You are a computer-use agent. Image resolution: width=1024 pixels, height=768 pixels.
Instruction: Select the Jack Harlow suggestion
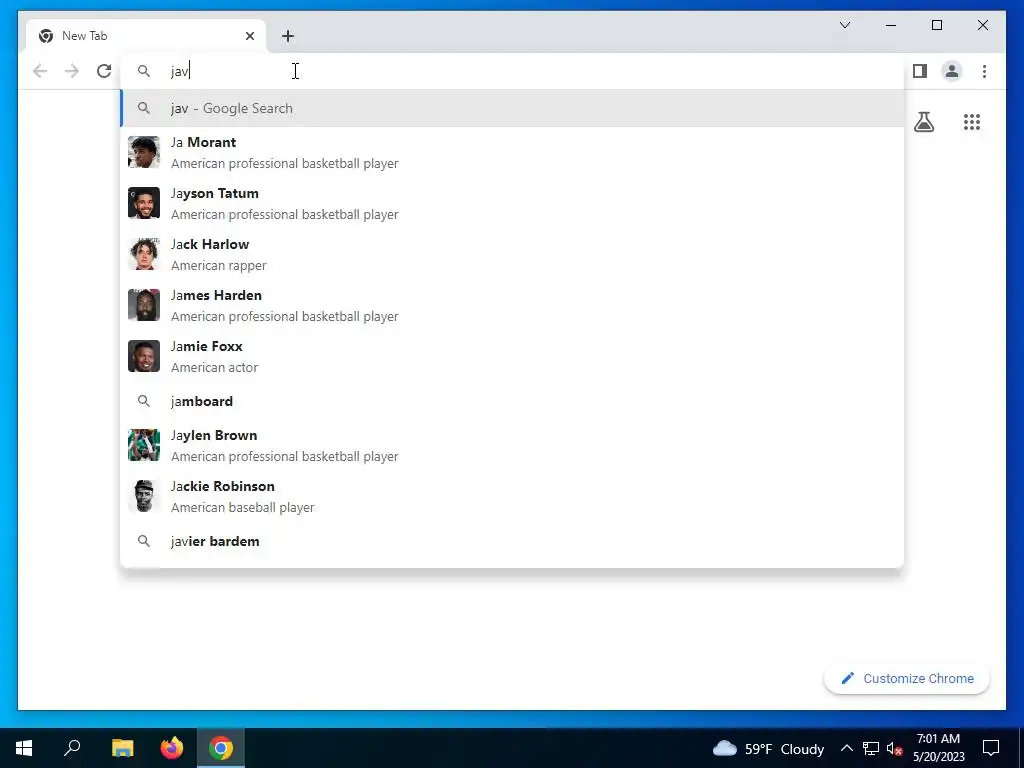(512, 254)
